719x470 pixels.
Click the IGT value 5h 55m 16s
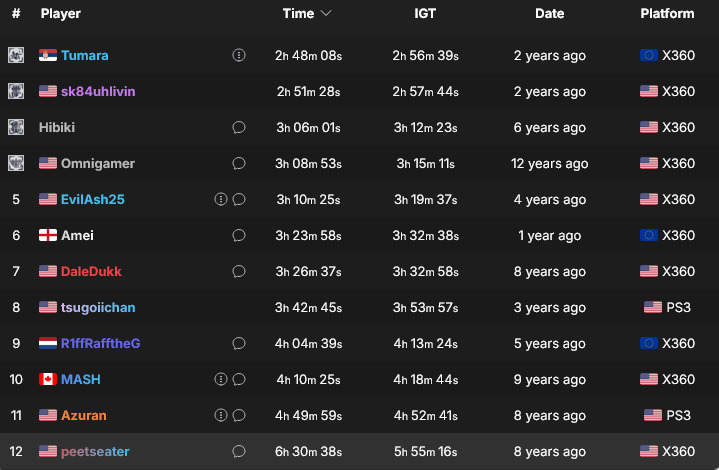click(426, 451)
